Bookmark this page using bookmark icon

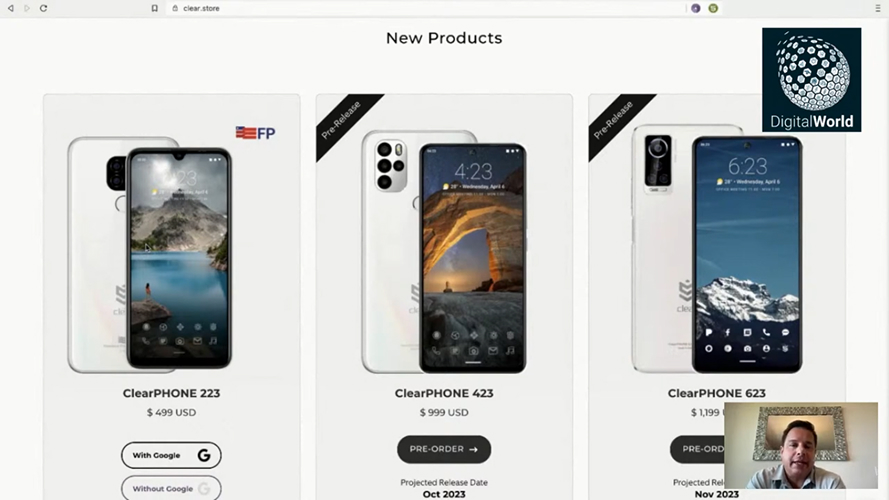tap(154, 9)
